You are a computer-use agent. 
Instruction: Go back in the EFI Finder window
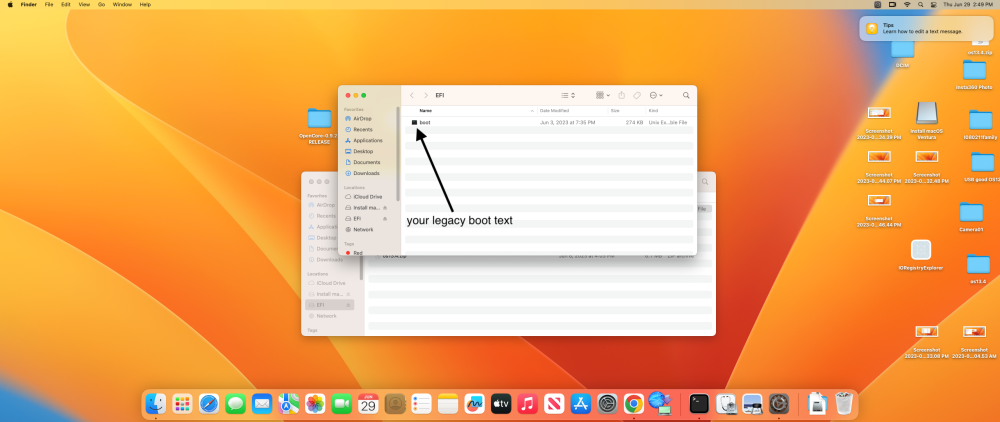click(x=412, y=95)
